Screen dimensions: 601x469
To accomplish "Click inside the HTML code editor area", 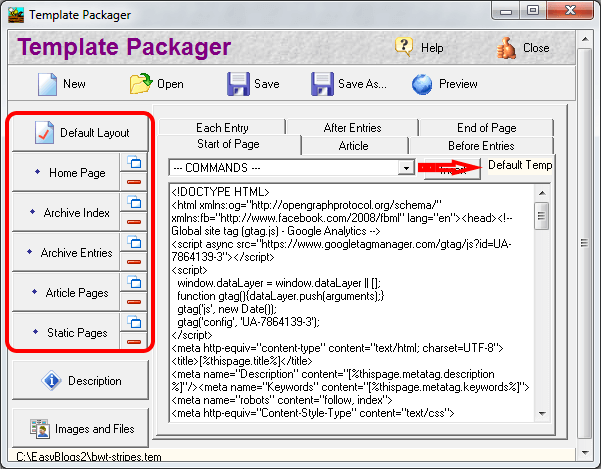I will [352, 303].
